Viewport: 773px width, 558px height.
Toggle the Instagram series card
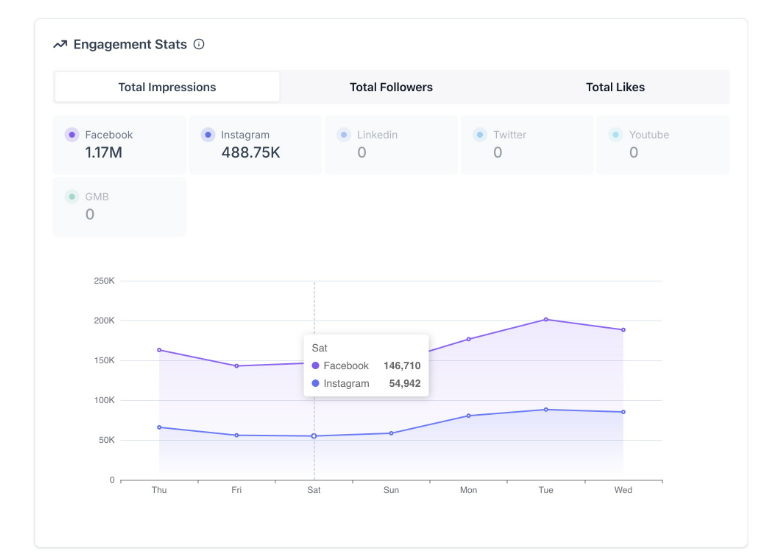(255, 145)
